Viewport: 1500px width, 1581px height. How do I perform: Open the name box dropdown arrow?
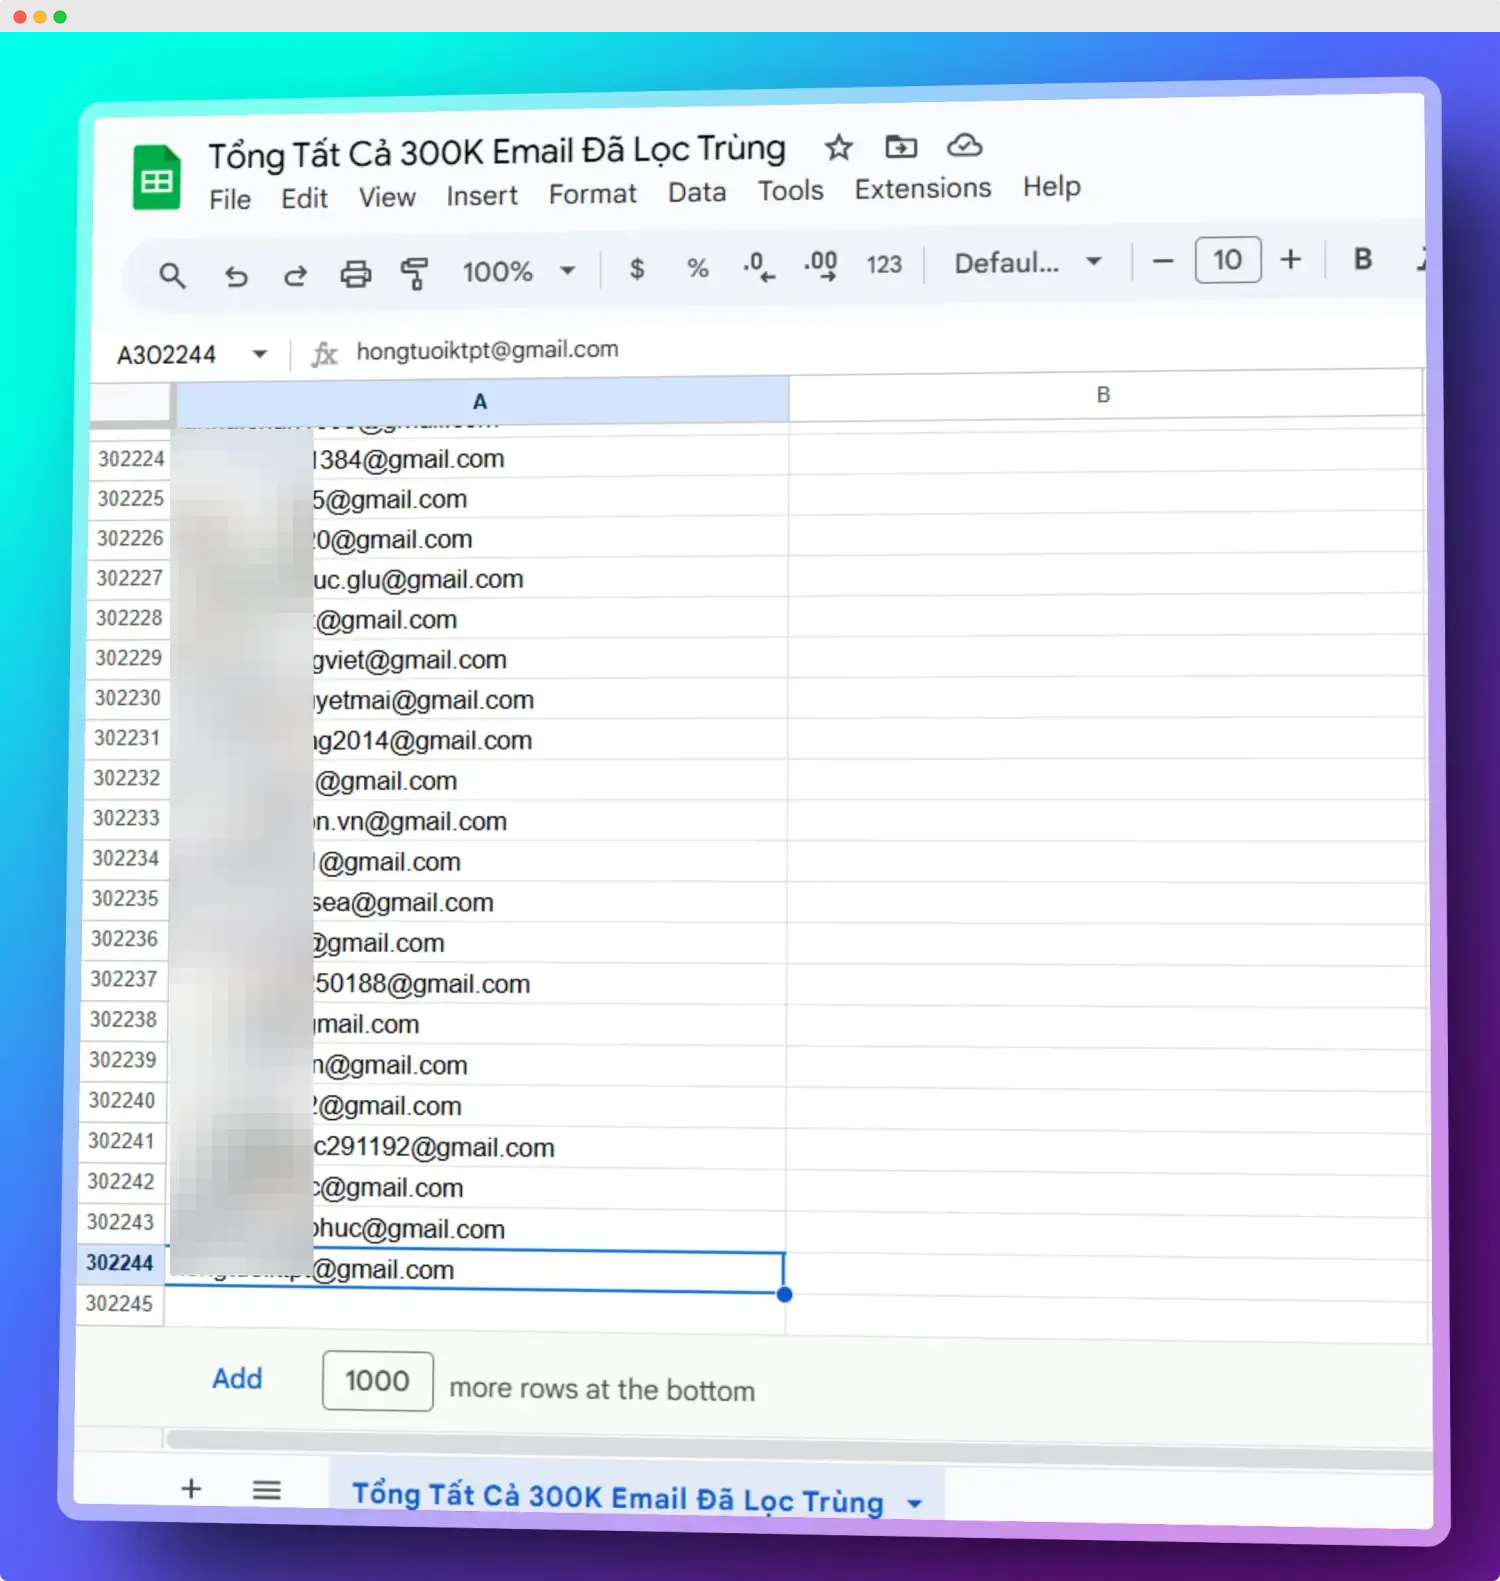tap(260, 354)
